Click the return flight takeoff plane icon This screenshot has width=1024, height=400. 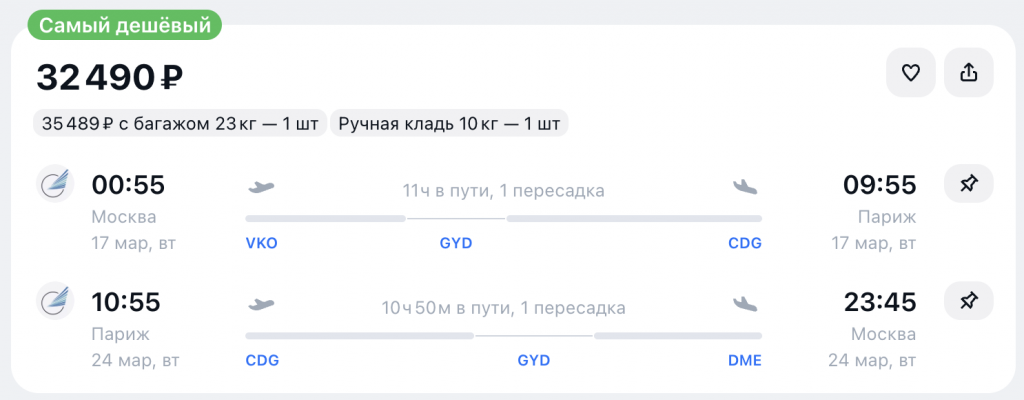click(x=261, y=304)
